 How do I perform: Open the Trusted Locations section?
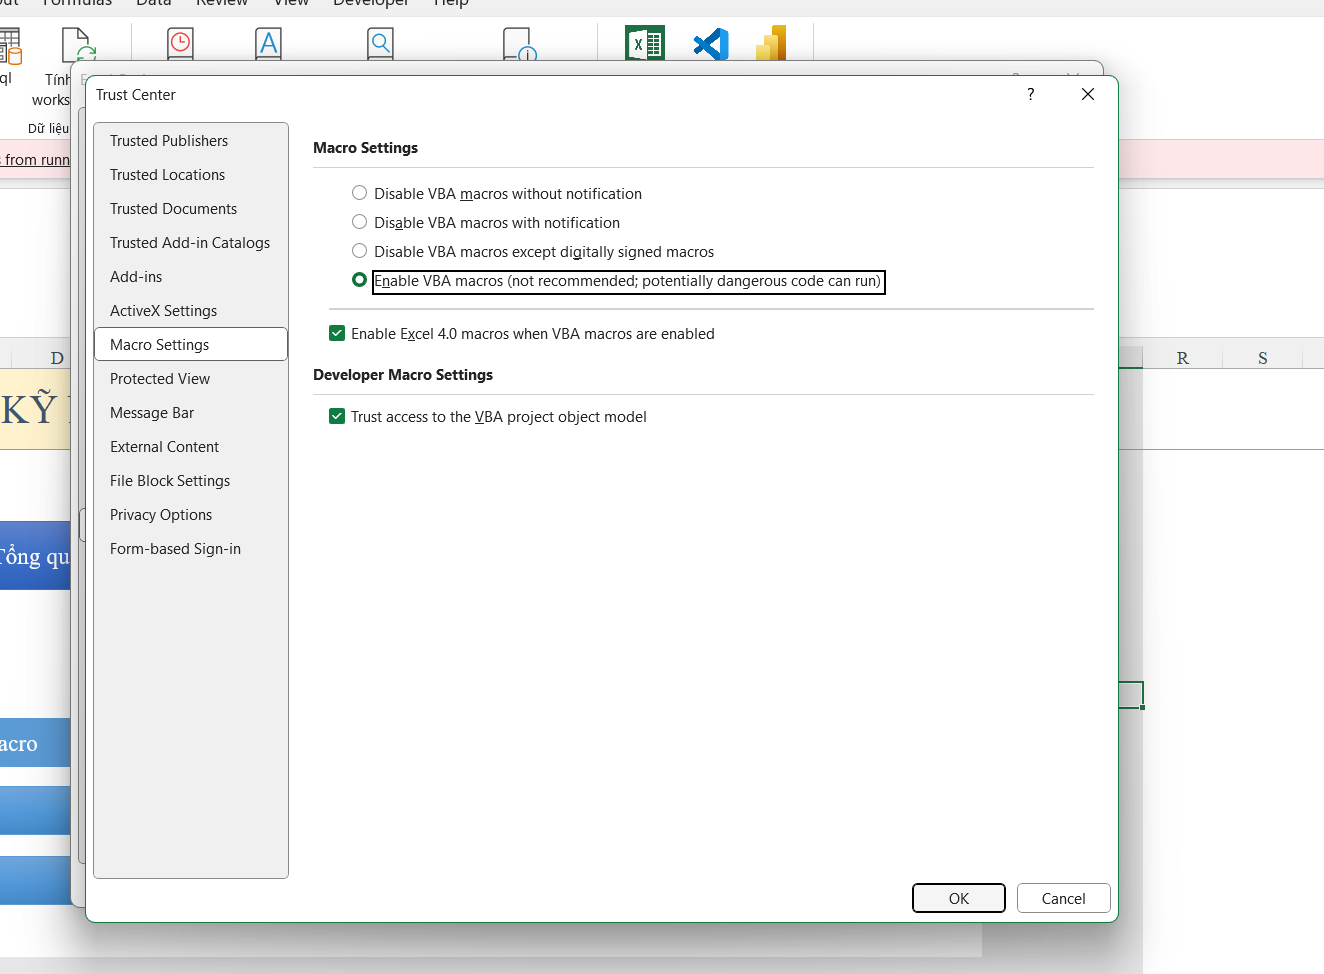[167, 175]
